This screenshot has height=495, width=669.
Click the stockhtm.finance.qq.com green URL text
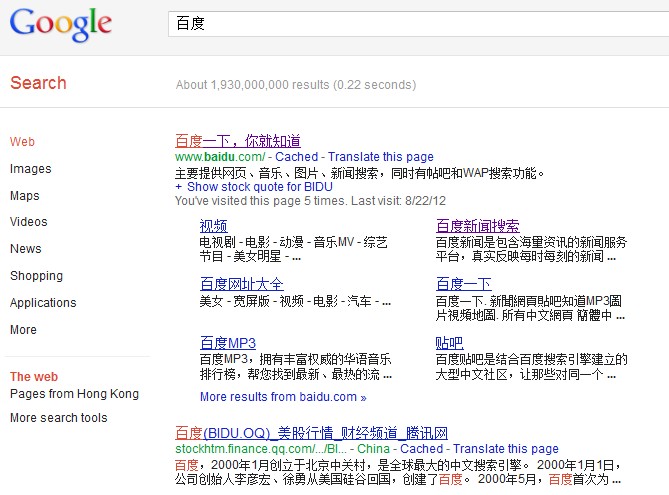[261, 449]
